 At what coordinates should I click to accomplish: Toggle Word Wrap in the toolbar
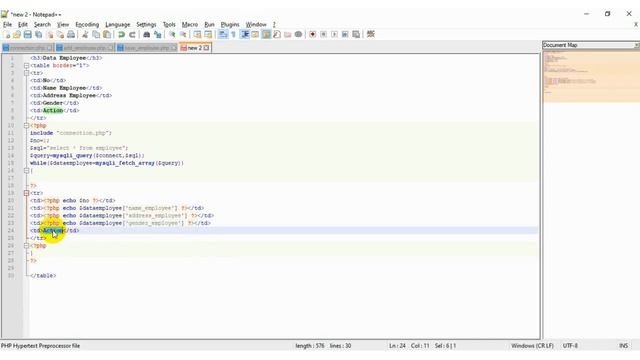pyautogui.click(x=222, y=35)
